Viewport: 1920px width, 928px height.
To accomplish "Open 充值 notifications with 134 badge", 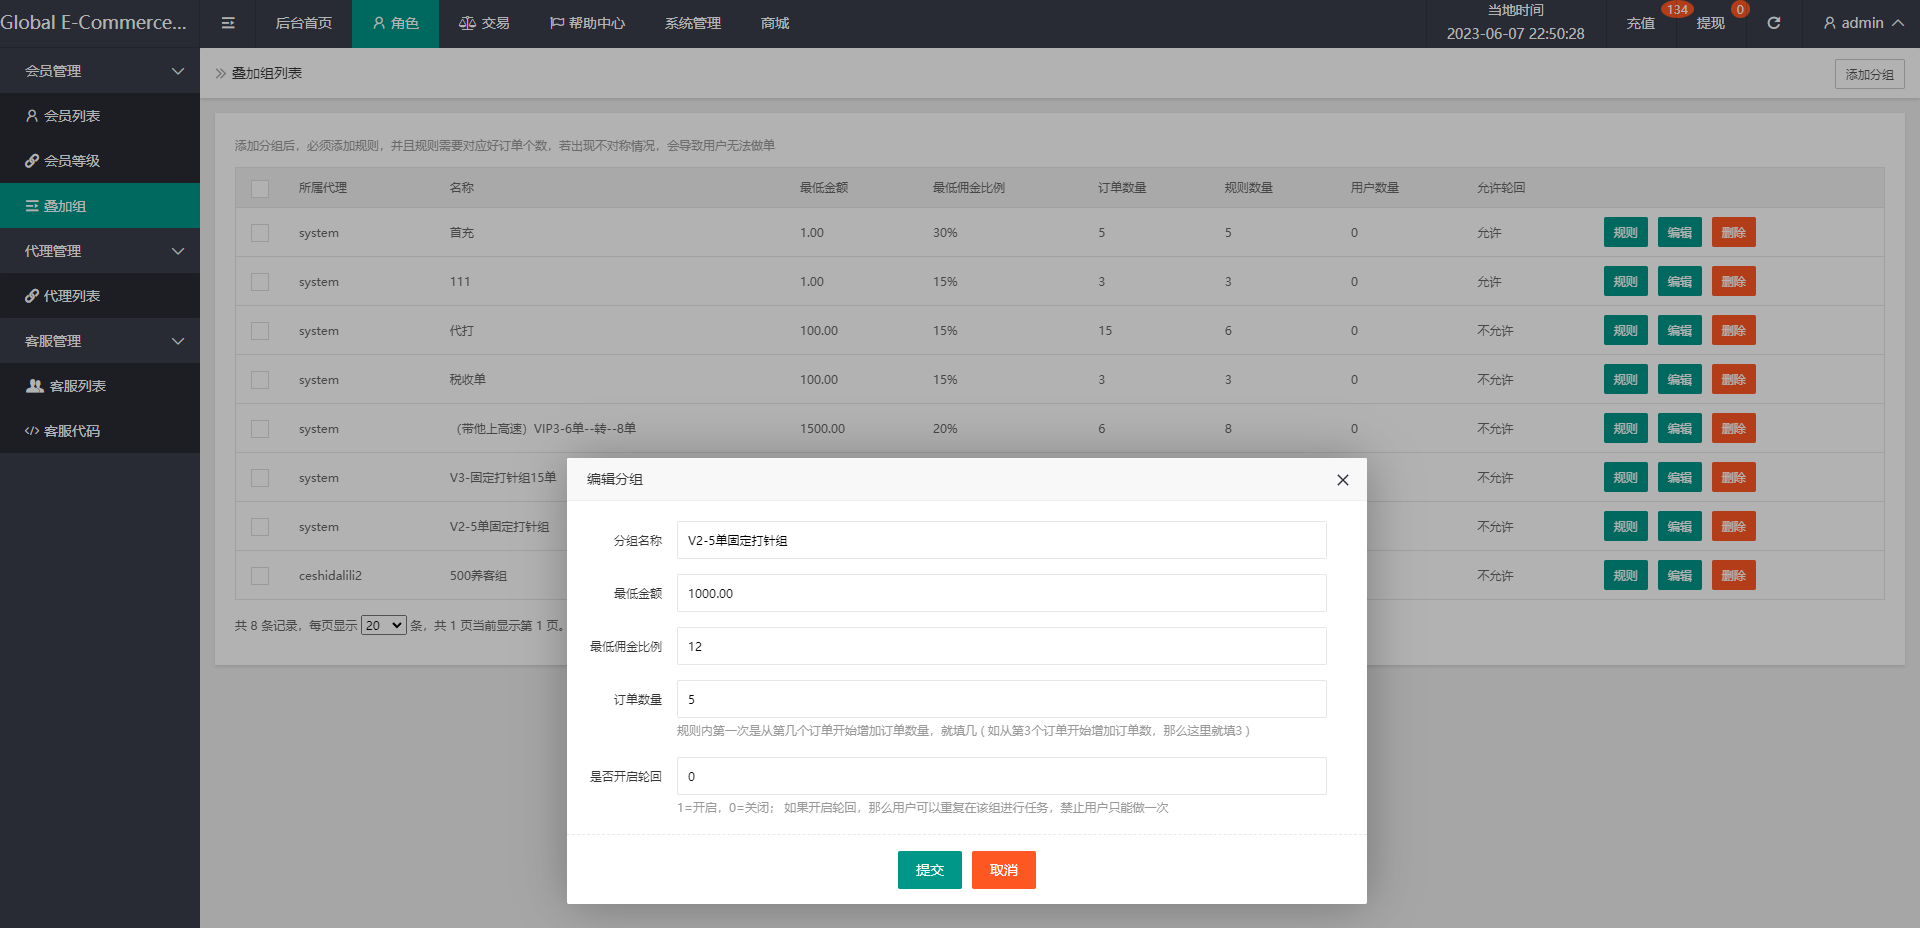I will click(1640, 23).
